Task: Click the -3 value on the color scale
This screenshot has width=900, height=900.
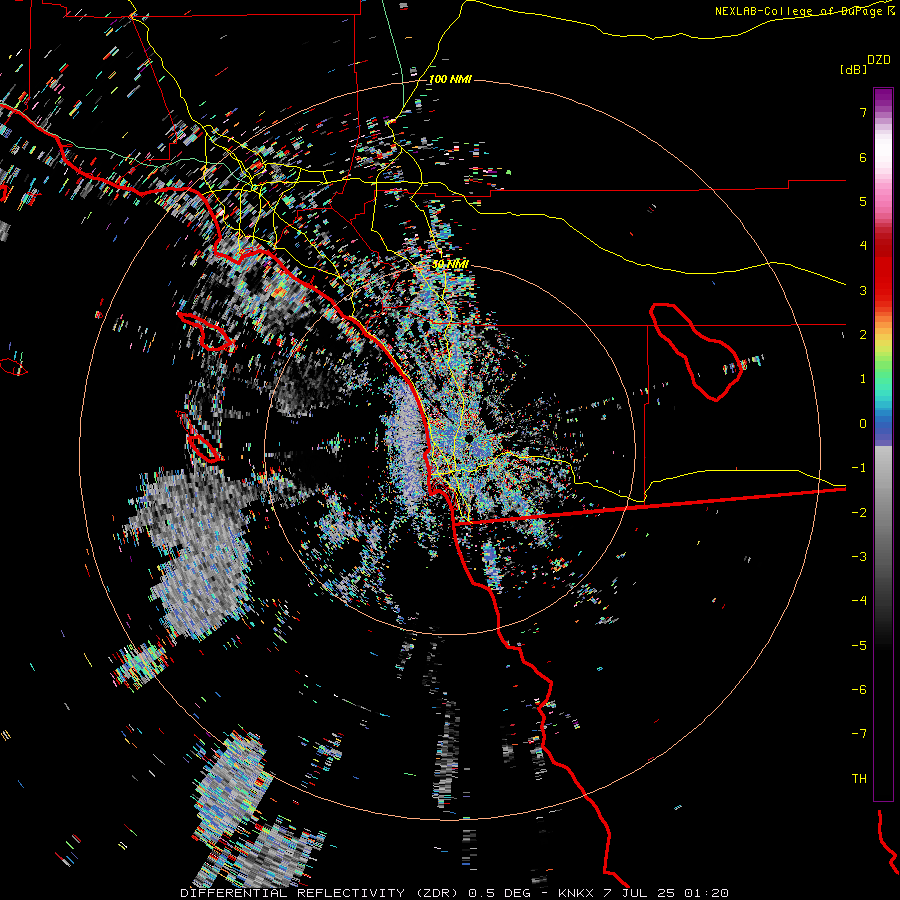Action: (859, 557)
